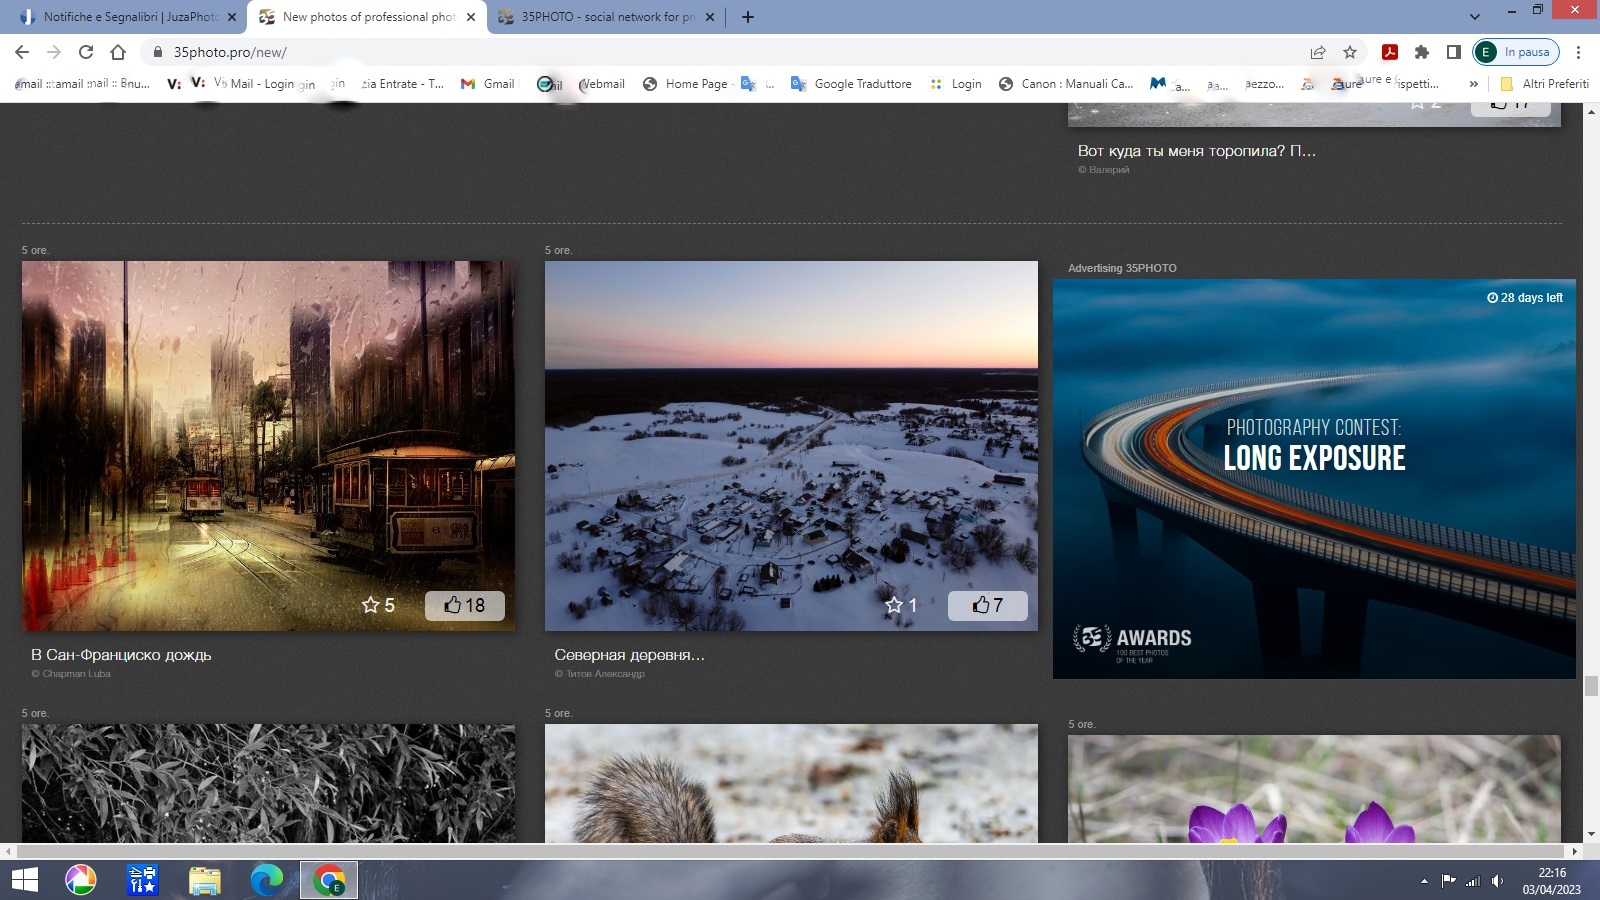Open the profile button labeled In pausa
The height and width of the screenshot is (900, 1600).
(1516, 52)
